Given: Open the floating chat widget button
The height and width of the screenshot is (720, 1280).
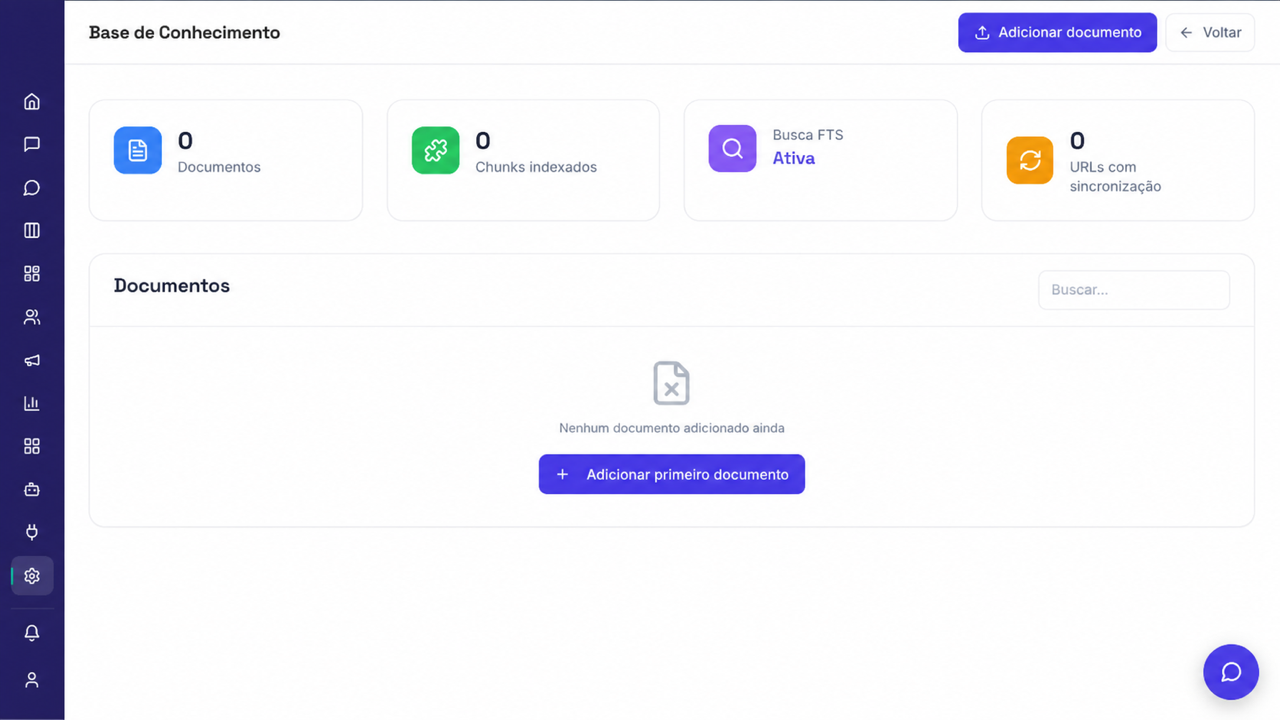Looking at the screenshot, I should click(x=1231, y=672).
